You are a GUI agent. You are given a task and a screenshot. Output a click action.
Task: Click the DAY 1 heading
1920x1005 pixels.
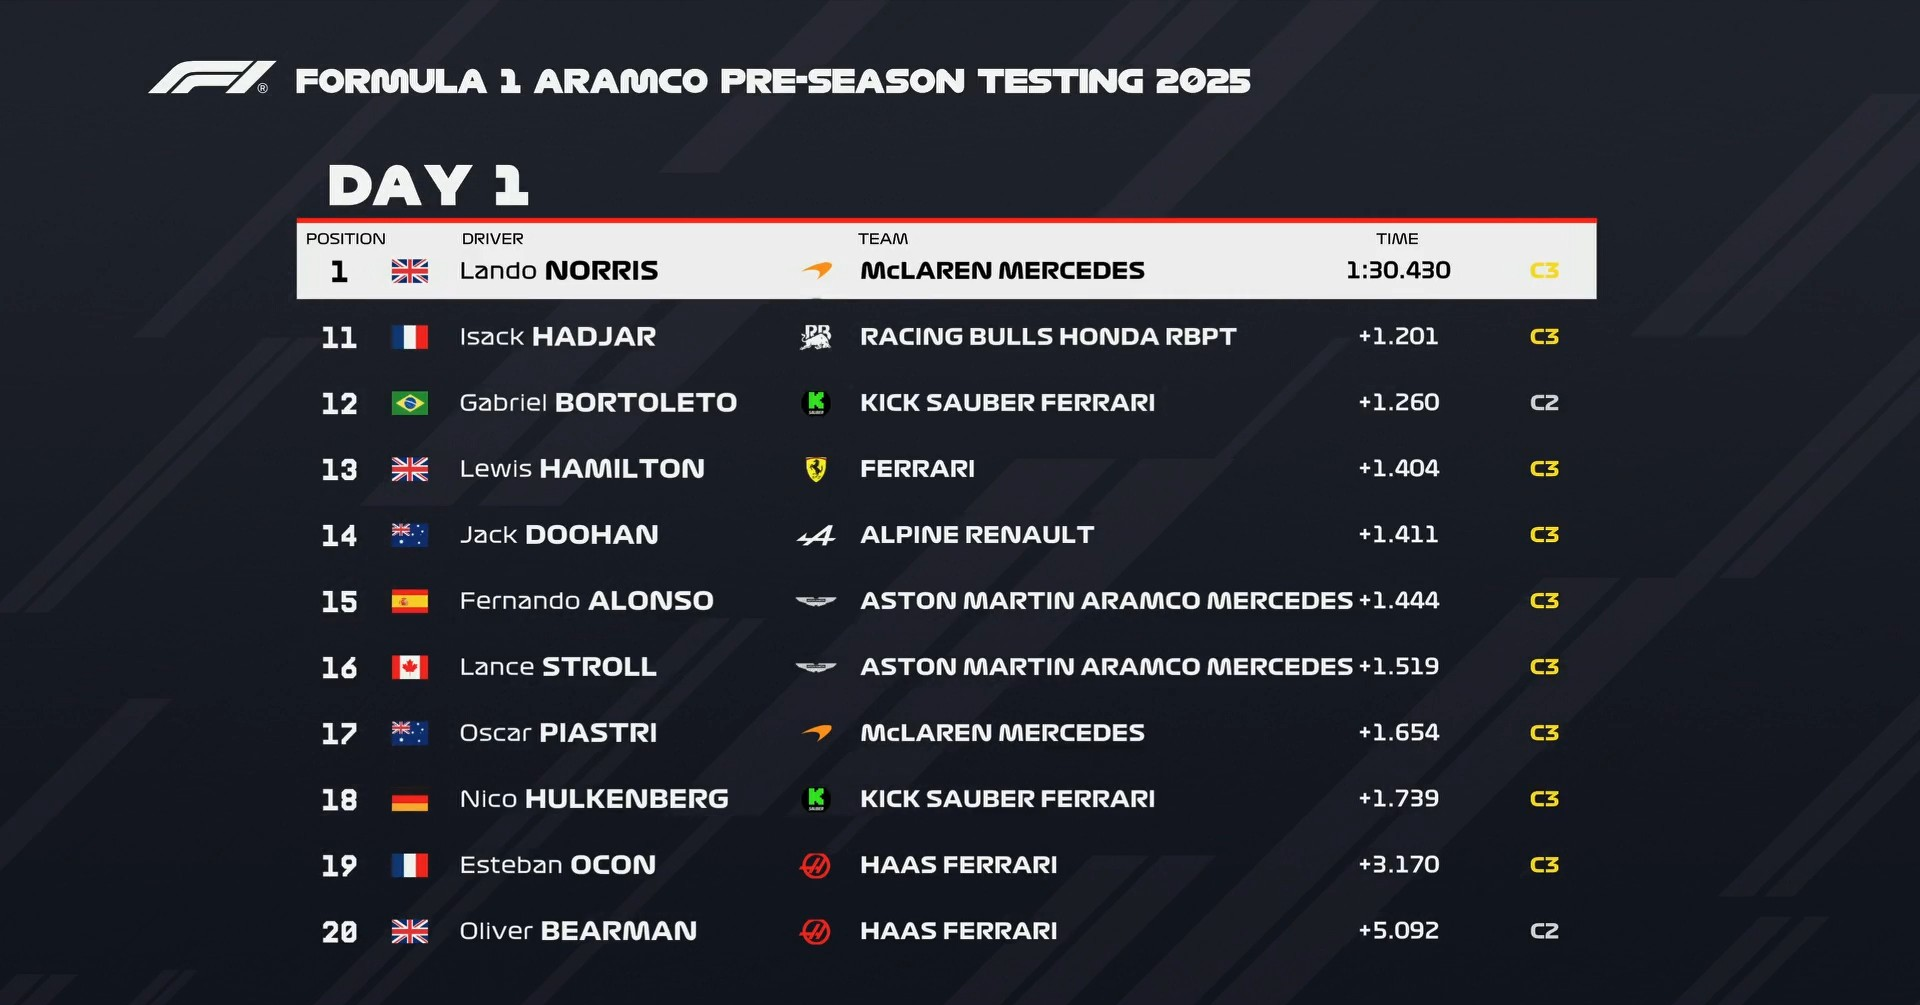[x=428, y=186]
